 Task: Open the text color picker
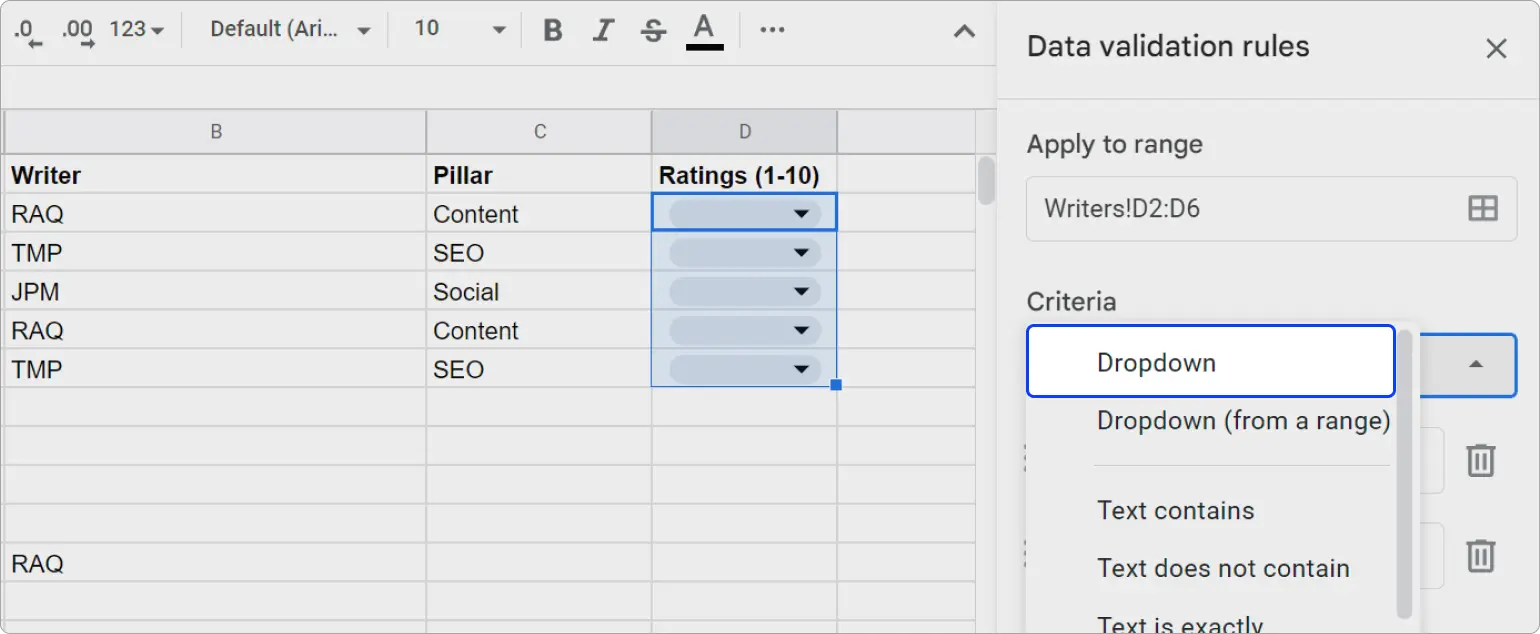pyautogui.click(x=704, y=30)
